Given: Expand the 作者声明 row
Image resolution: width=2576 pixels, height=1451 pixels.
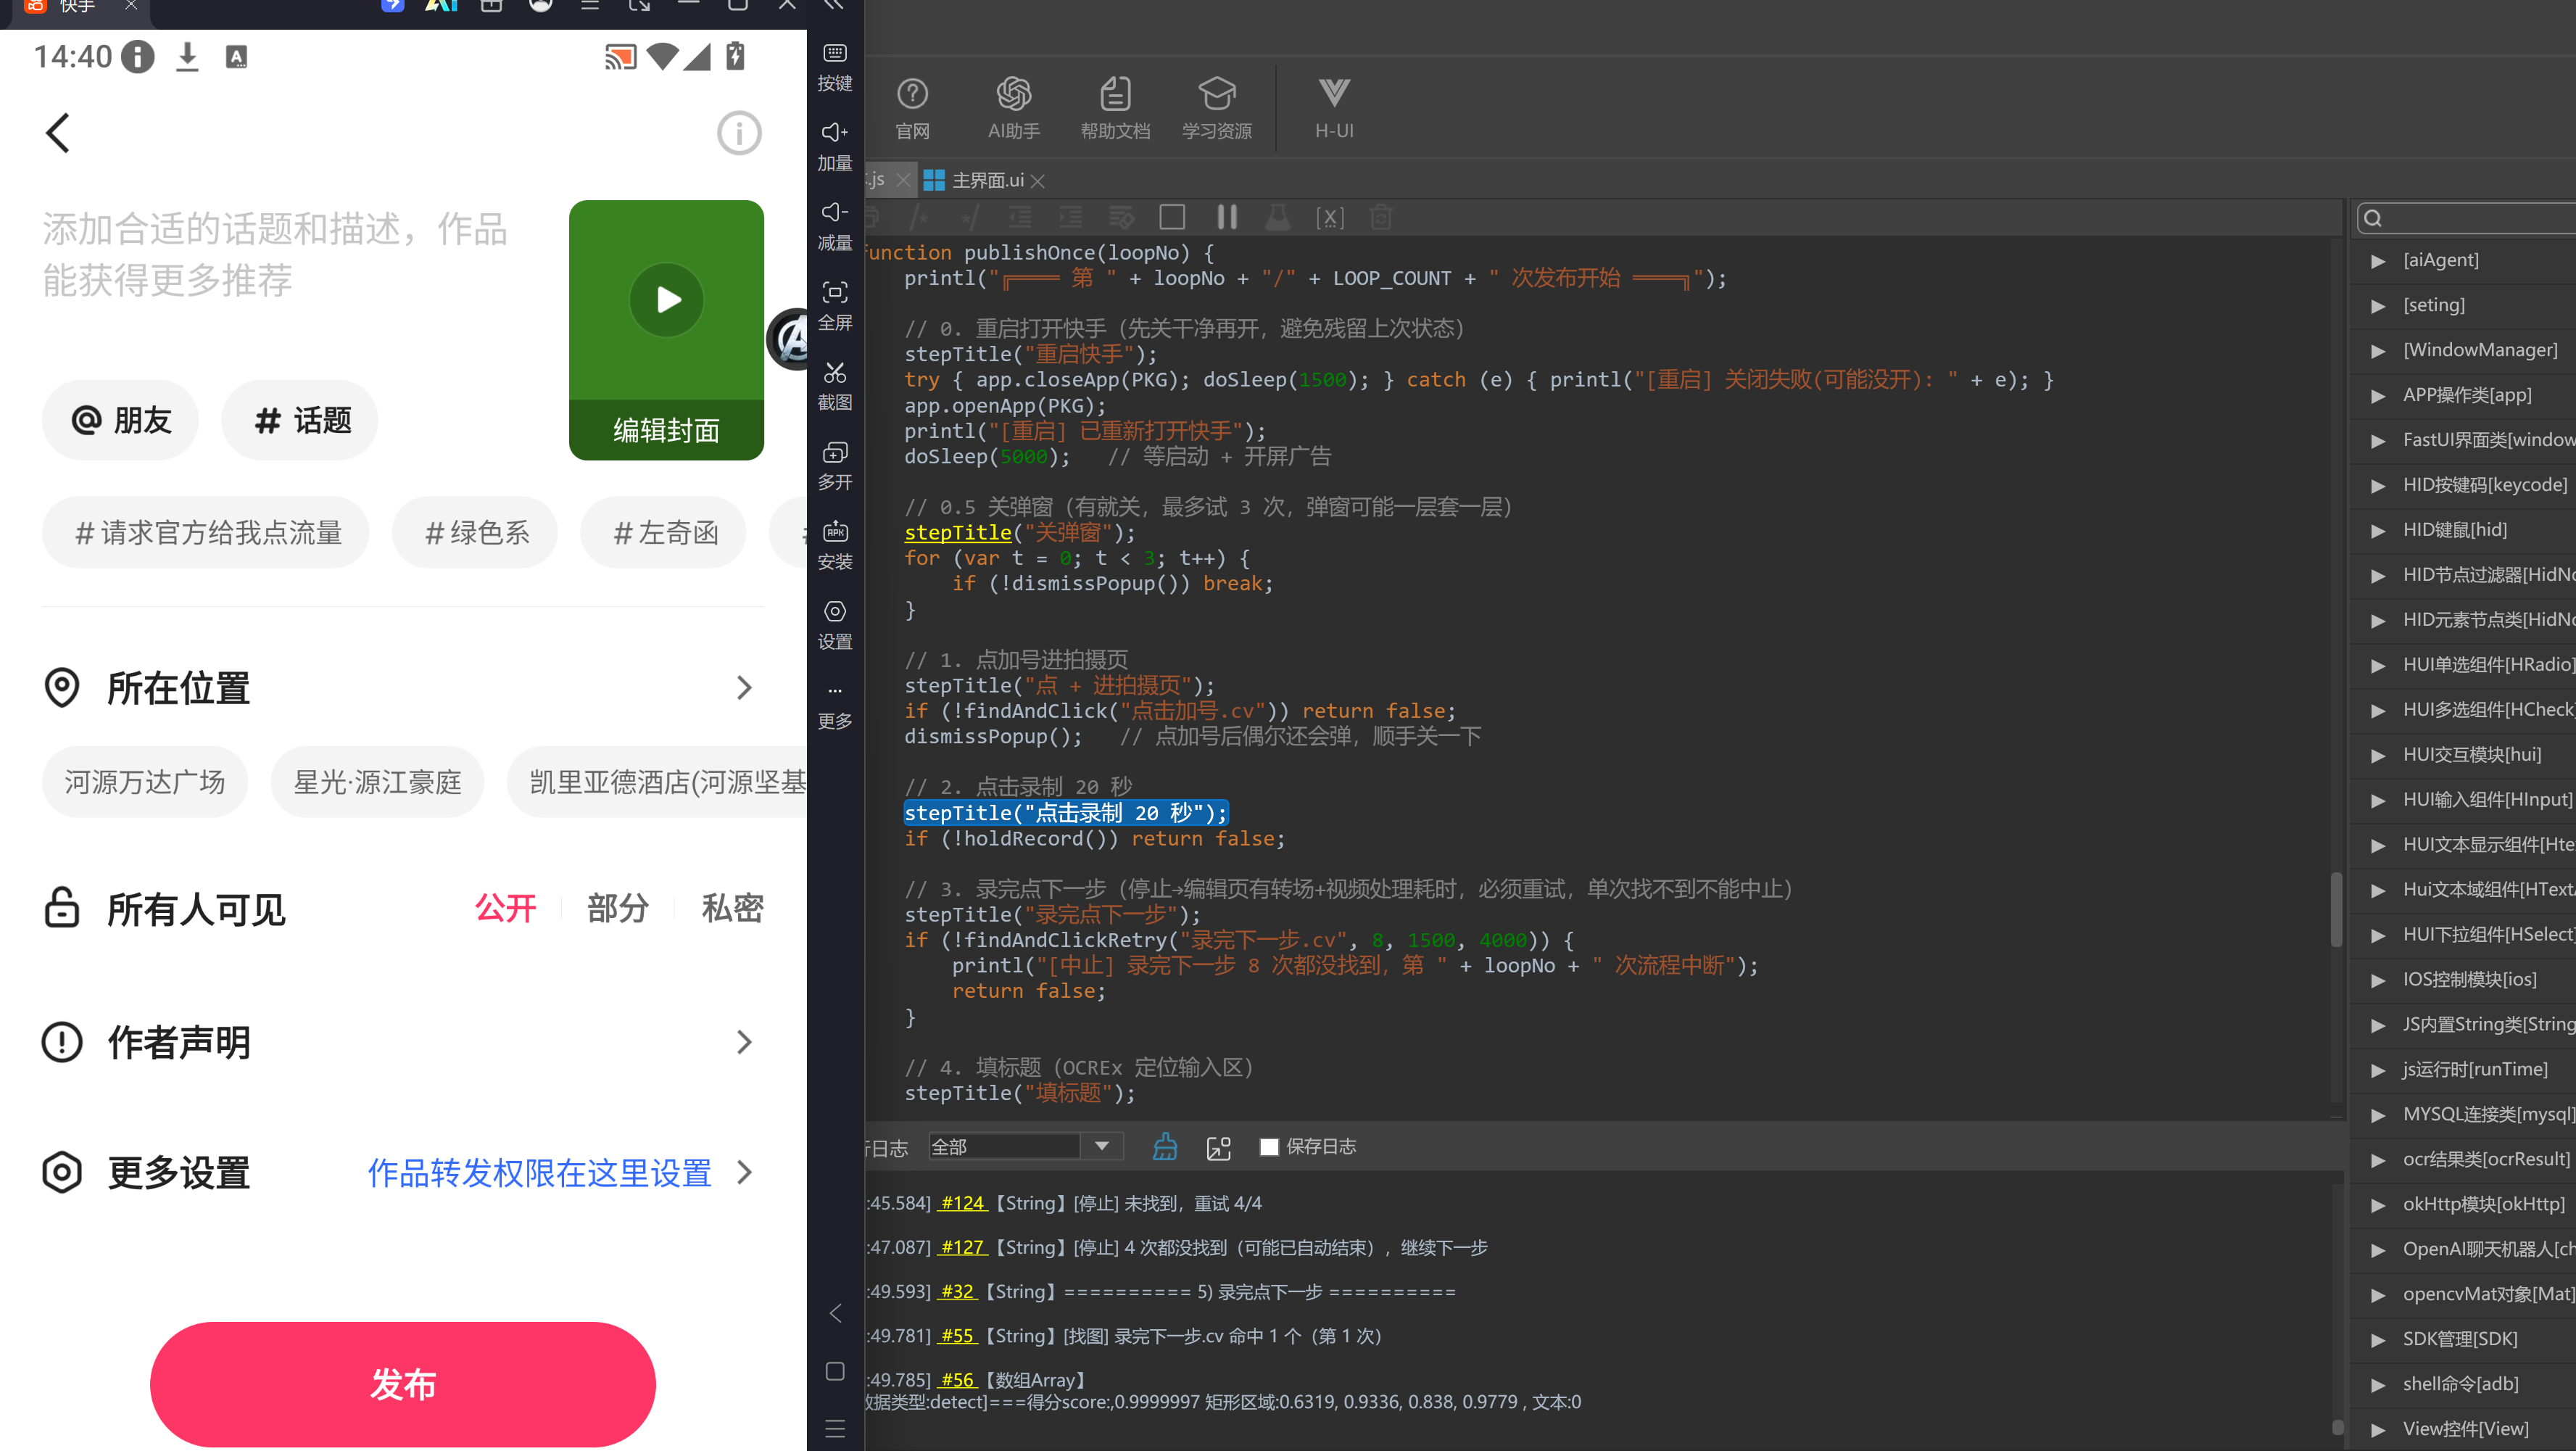Looking at the screenshot, I should pyautogui.click(x=402, y=1042).
